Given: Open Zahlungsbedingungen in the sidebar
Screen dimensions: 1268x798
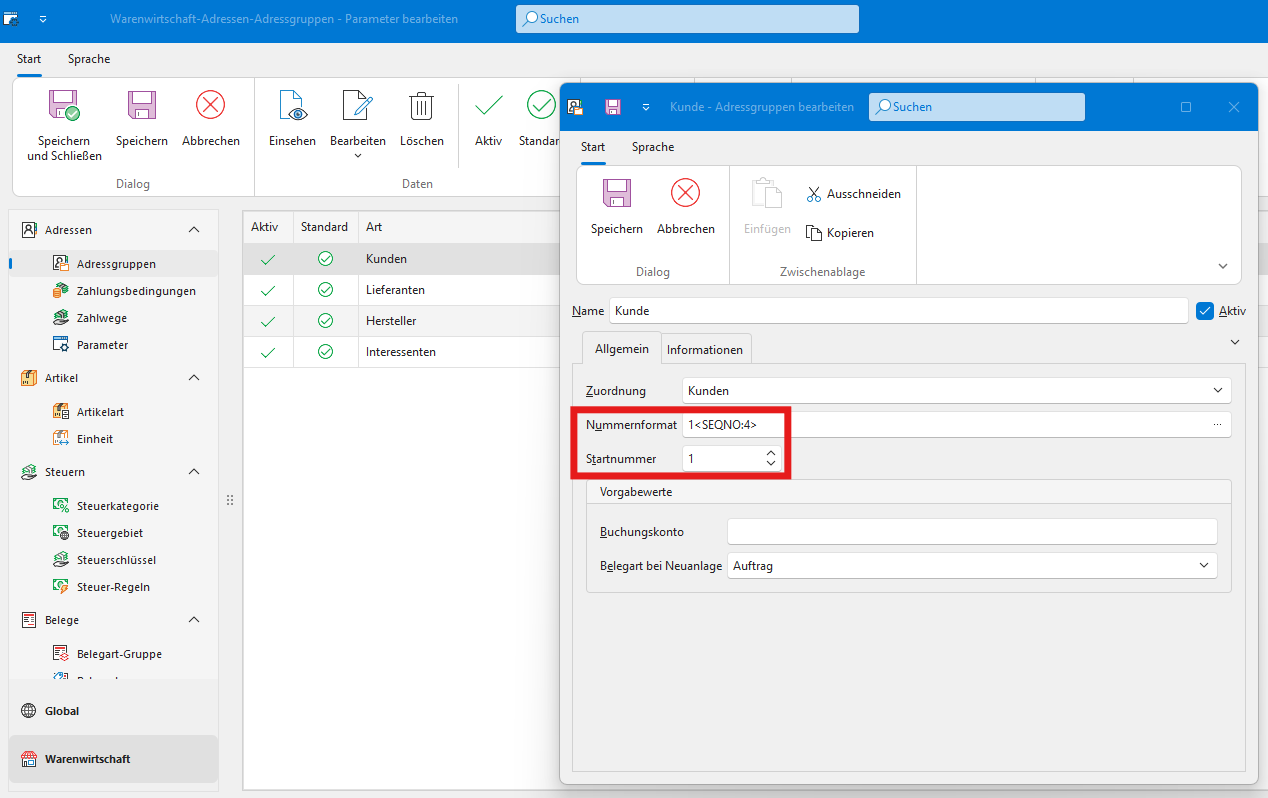Looking at the screenshot, I should coord(136,291).
